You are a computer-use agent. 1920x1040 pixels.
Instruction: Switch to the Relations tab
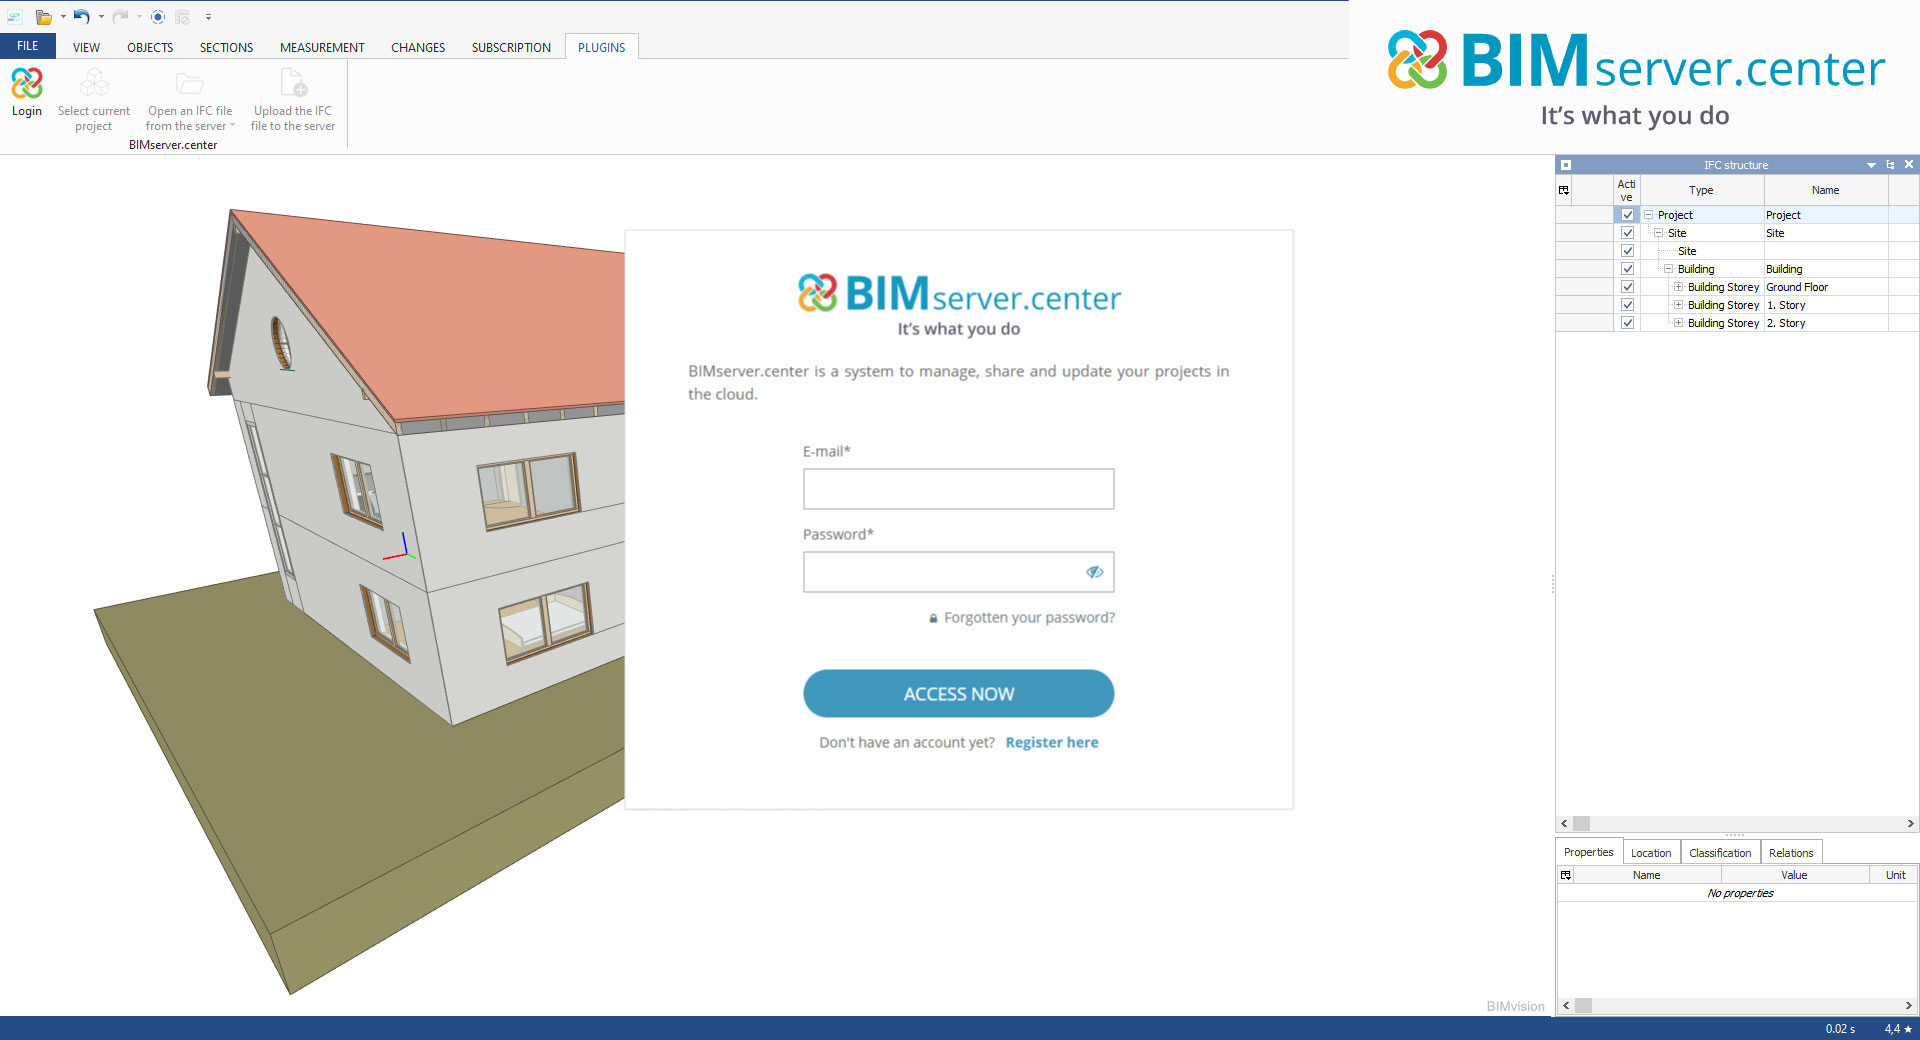coord(1791,853)
